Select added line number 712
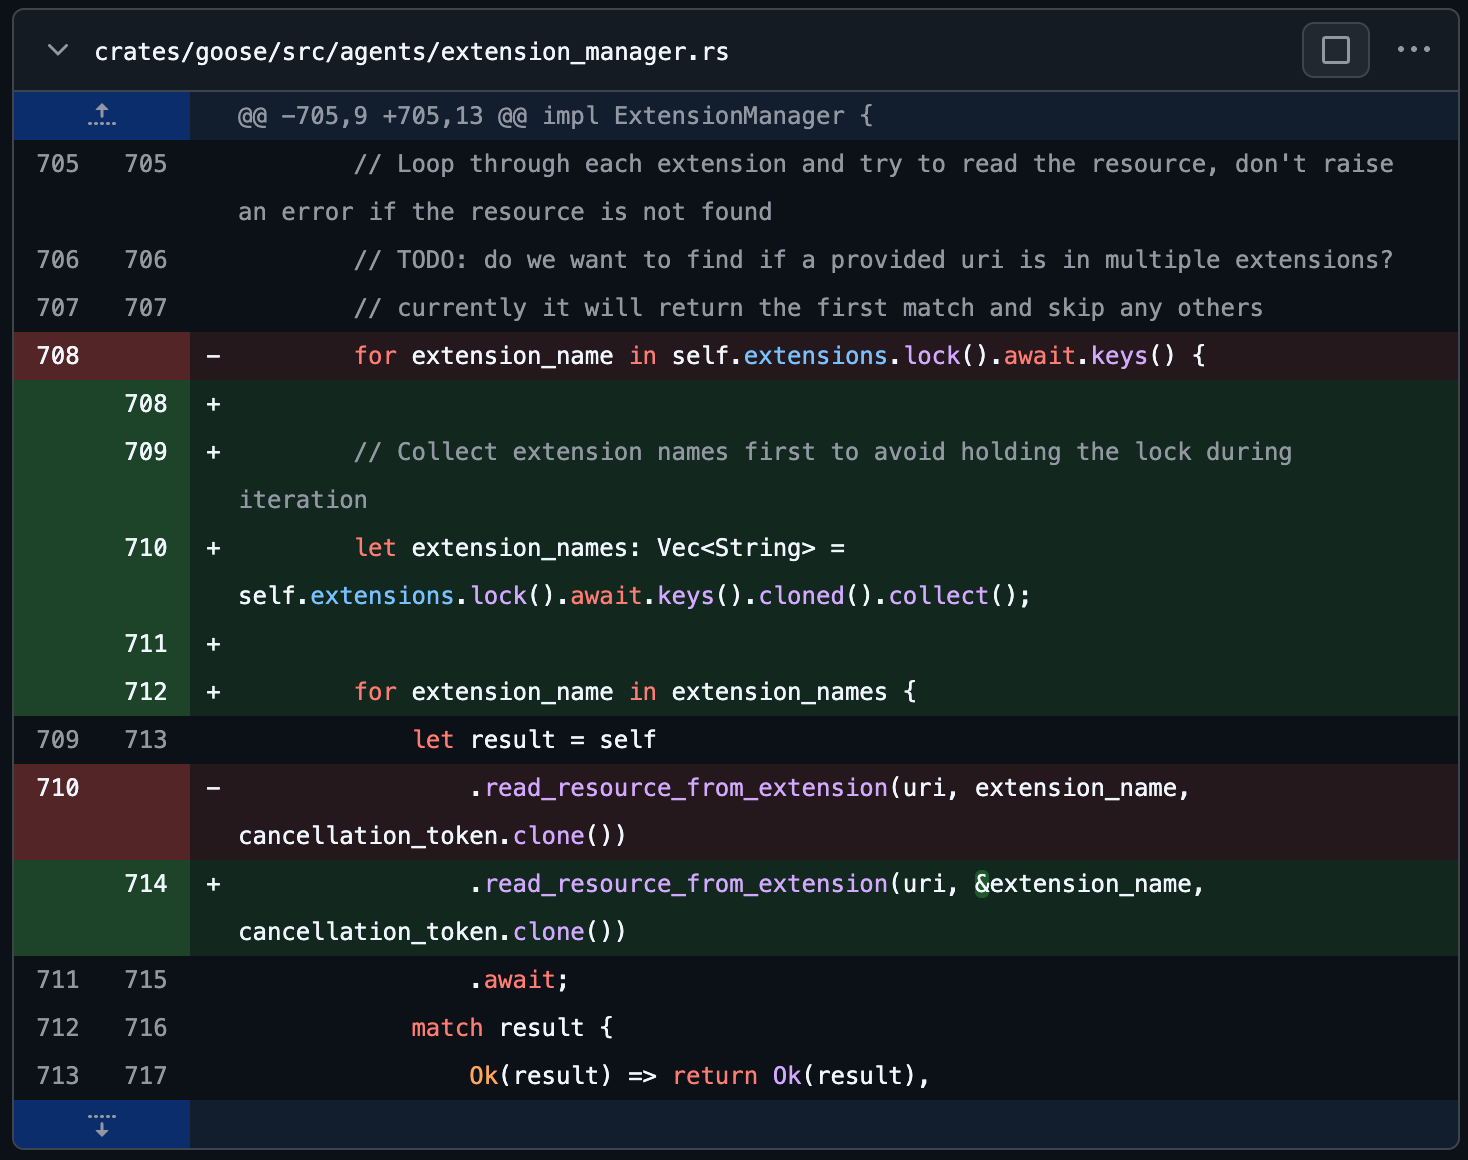 (145, 692)
